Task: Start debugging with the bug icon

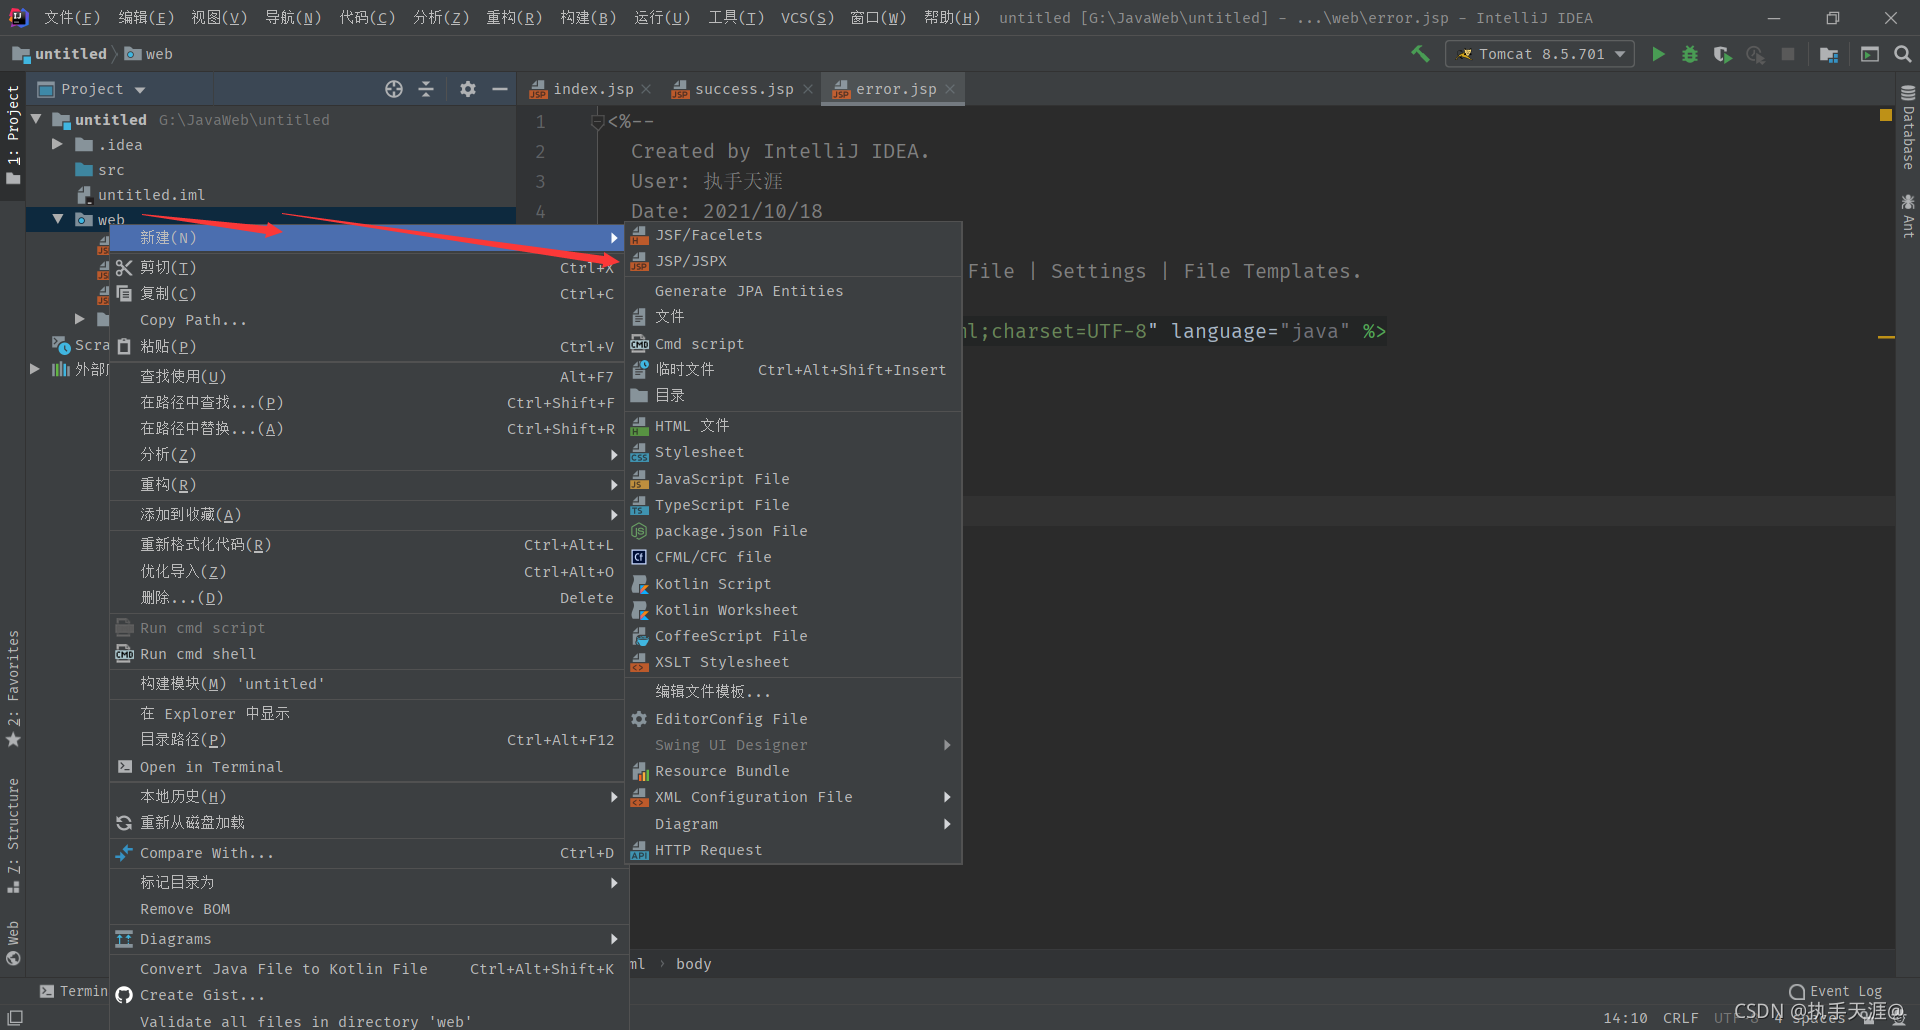Action: [x=1690, y=54]
